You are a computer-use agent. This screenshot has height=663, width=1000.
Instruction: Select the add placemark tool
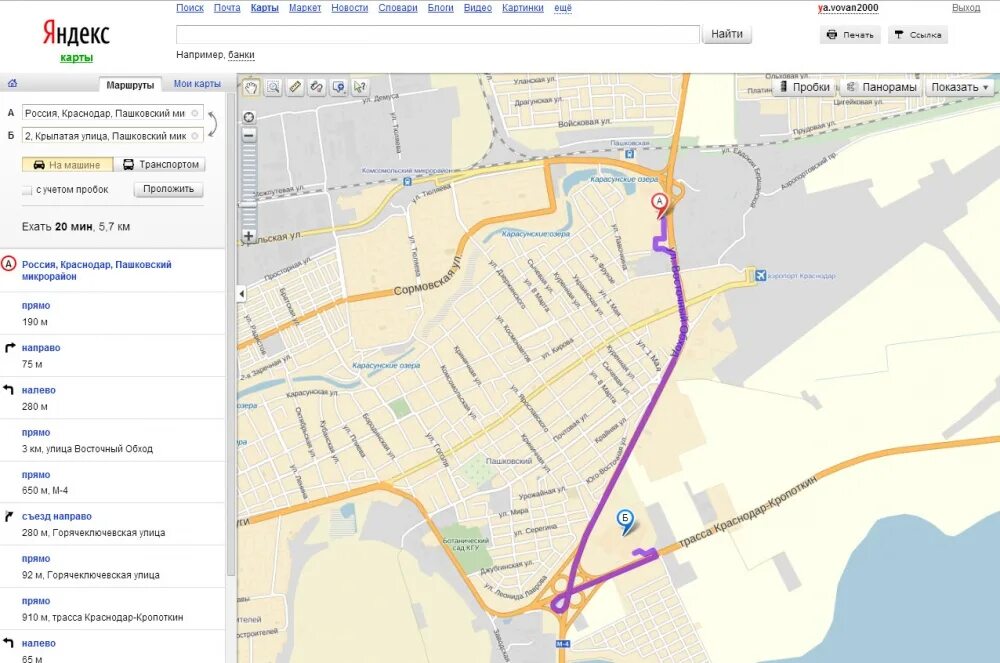click(339, 87)
